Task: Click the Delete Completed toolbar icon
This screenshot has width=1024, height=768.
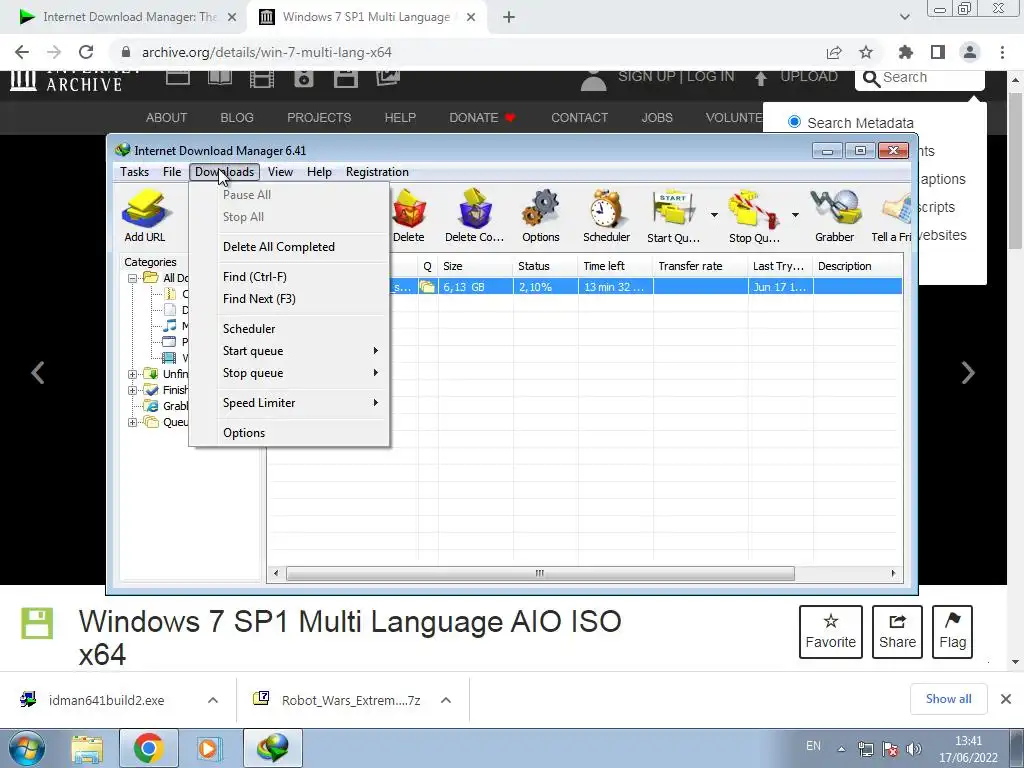Action: point(474,216)
